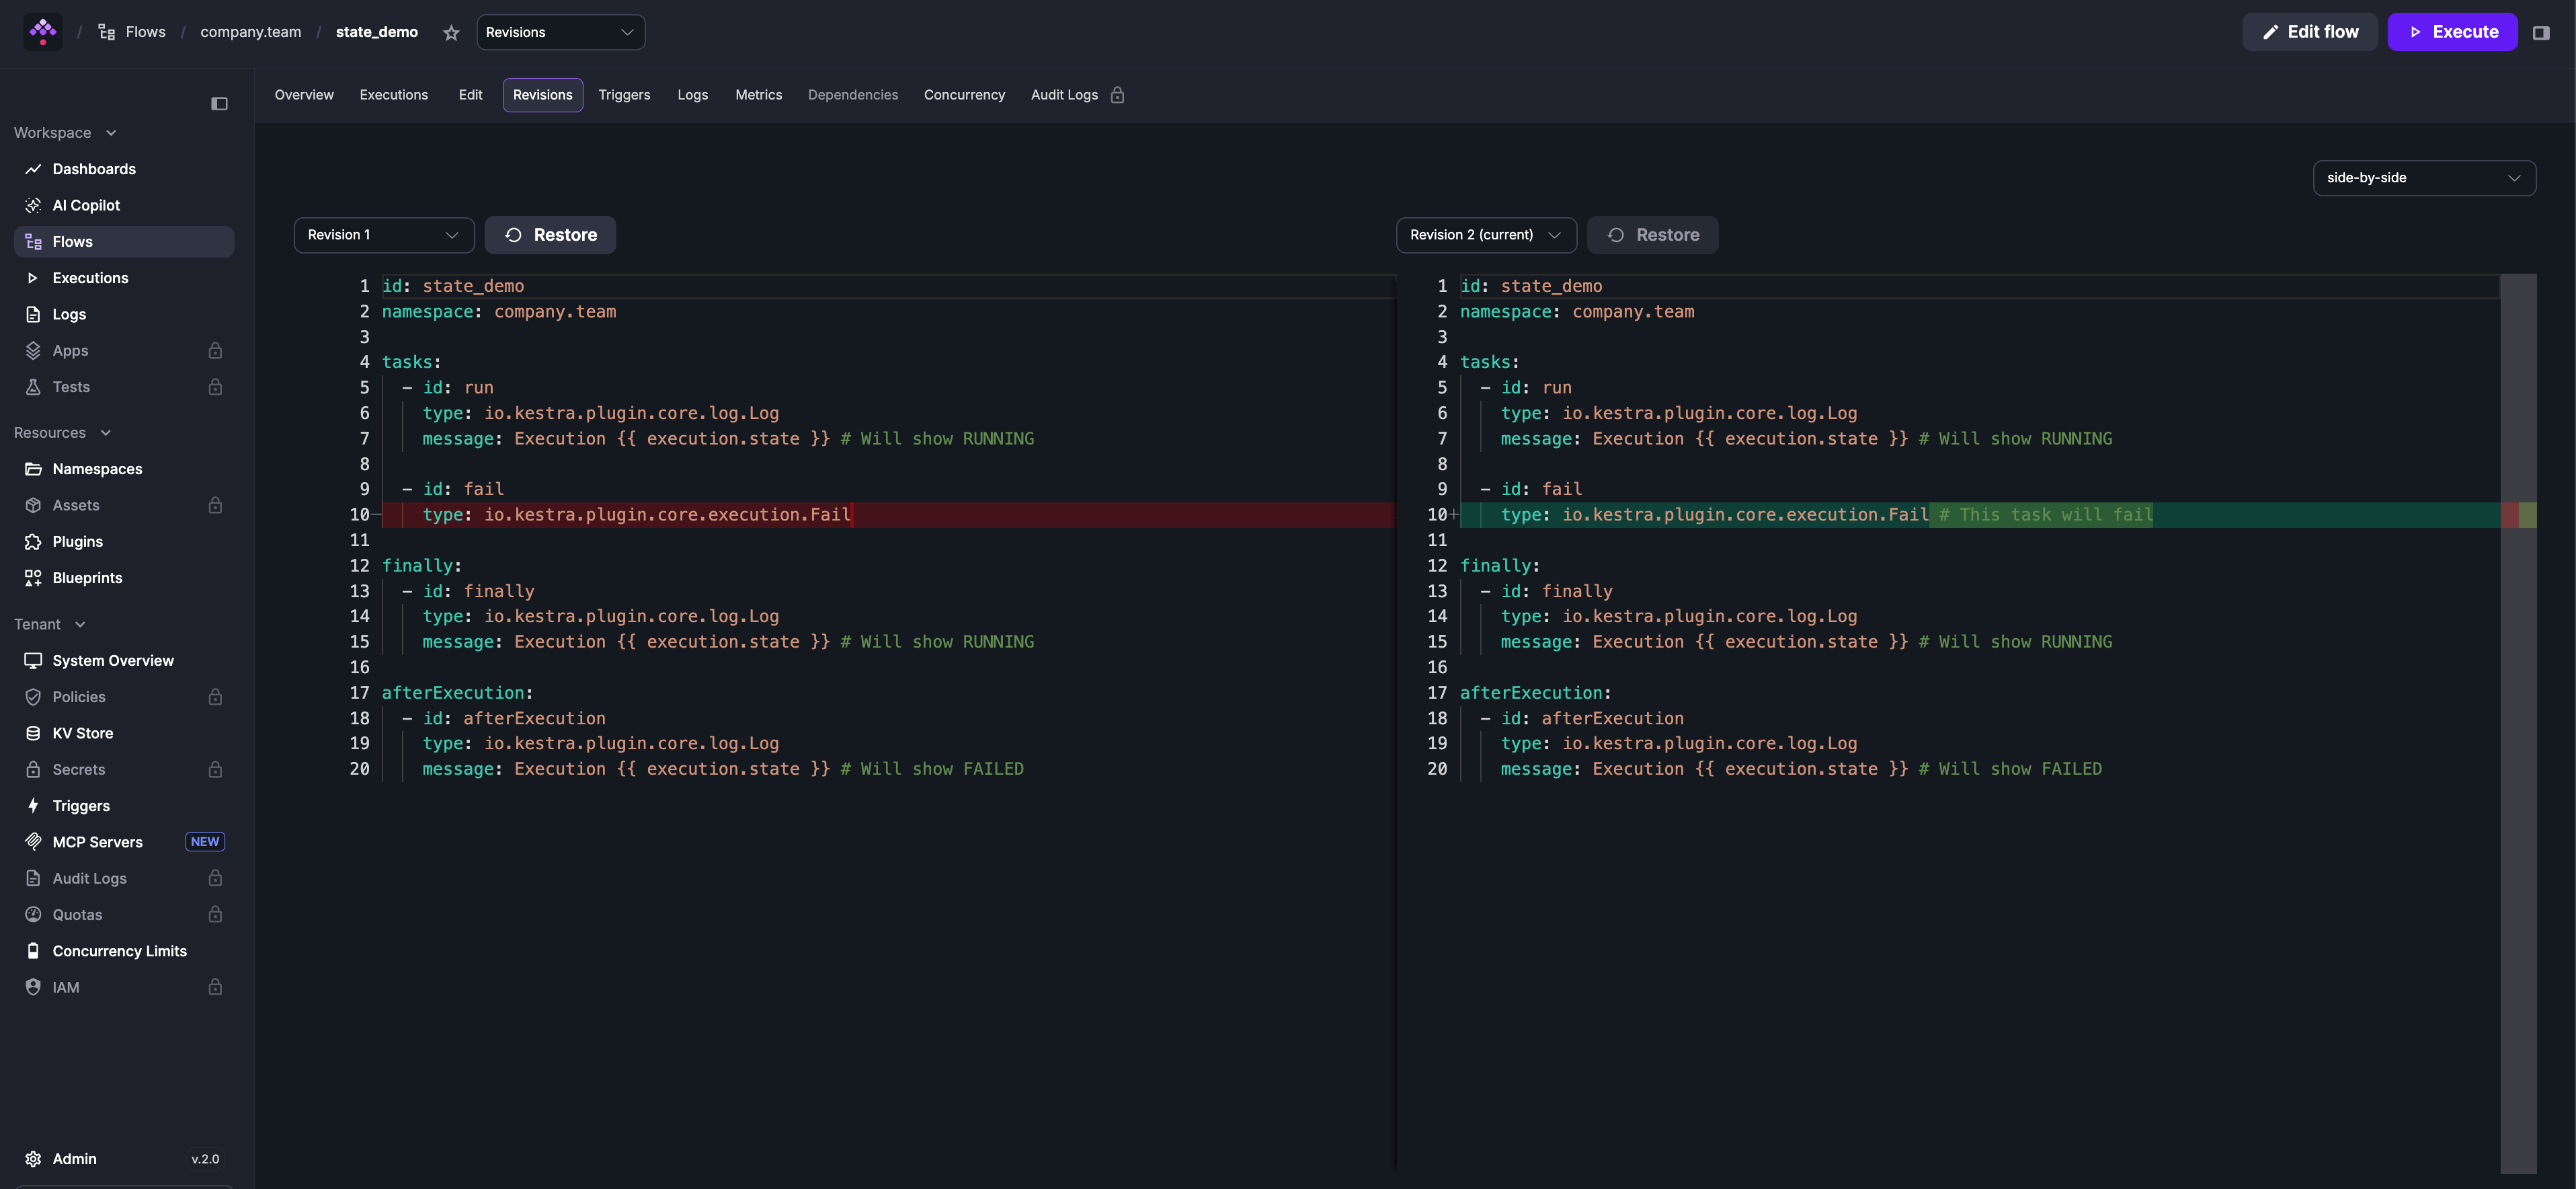Viewport: 2576px width, 1189px height.
Task: Open Secrets in the sidebar
Action: 124,770
